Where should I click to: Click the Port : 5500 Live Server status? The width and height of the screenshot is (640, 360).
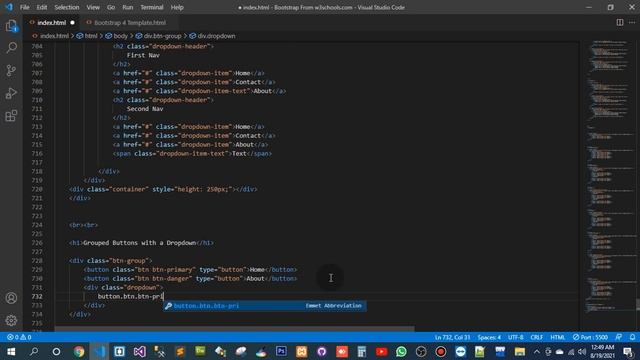coord(590,337)
